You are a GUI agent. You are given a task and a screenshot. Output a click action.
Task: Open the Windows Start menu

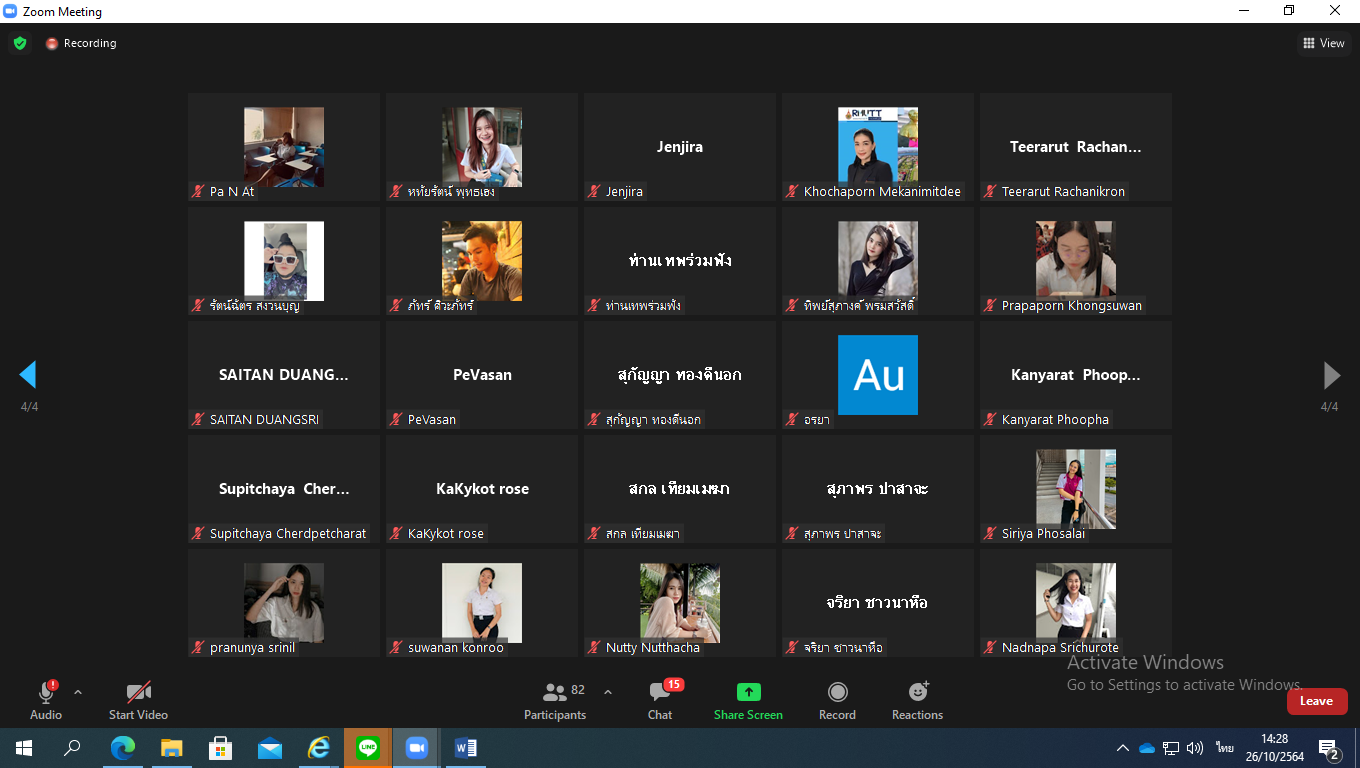pyautogui.click(x=24, y=748)
